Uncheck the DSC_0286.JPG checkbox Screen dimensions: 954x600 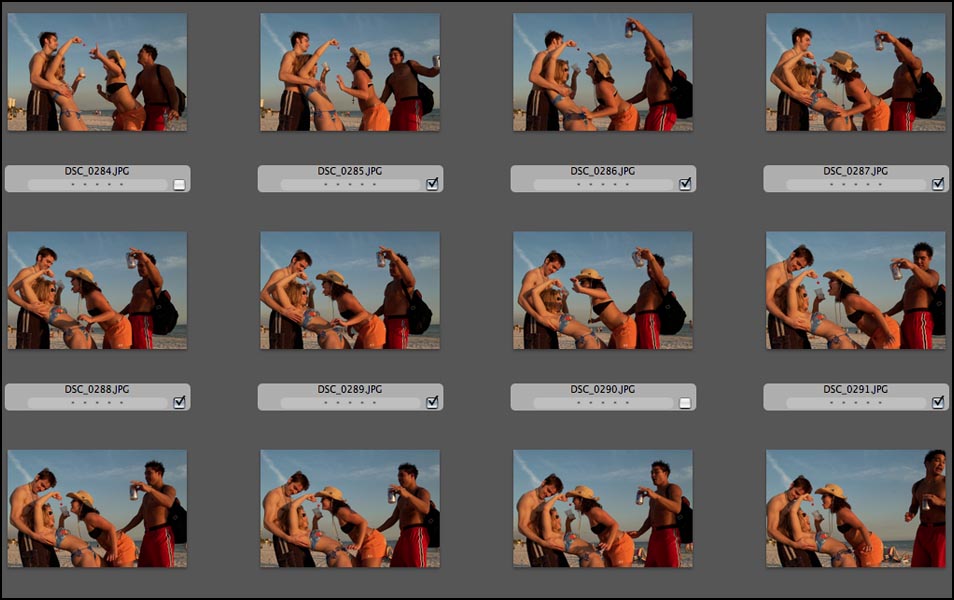685,184
